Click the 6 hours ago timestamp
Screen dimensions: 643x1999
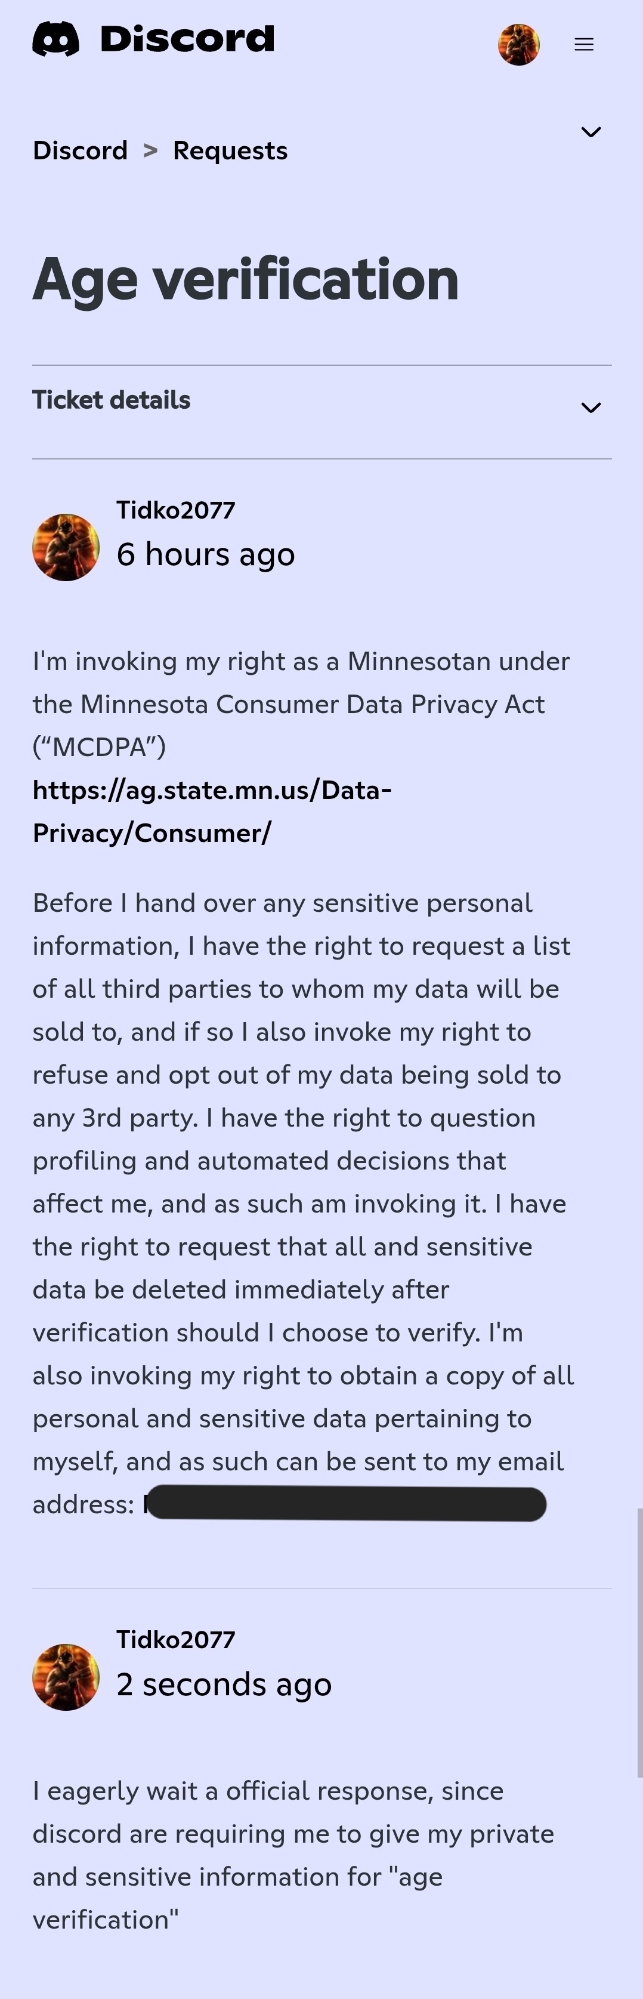click(x=206, y=554)
